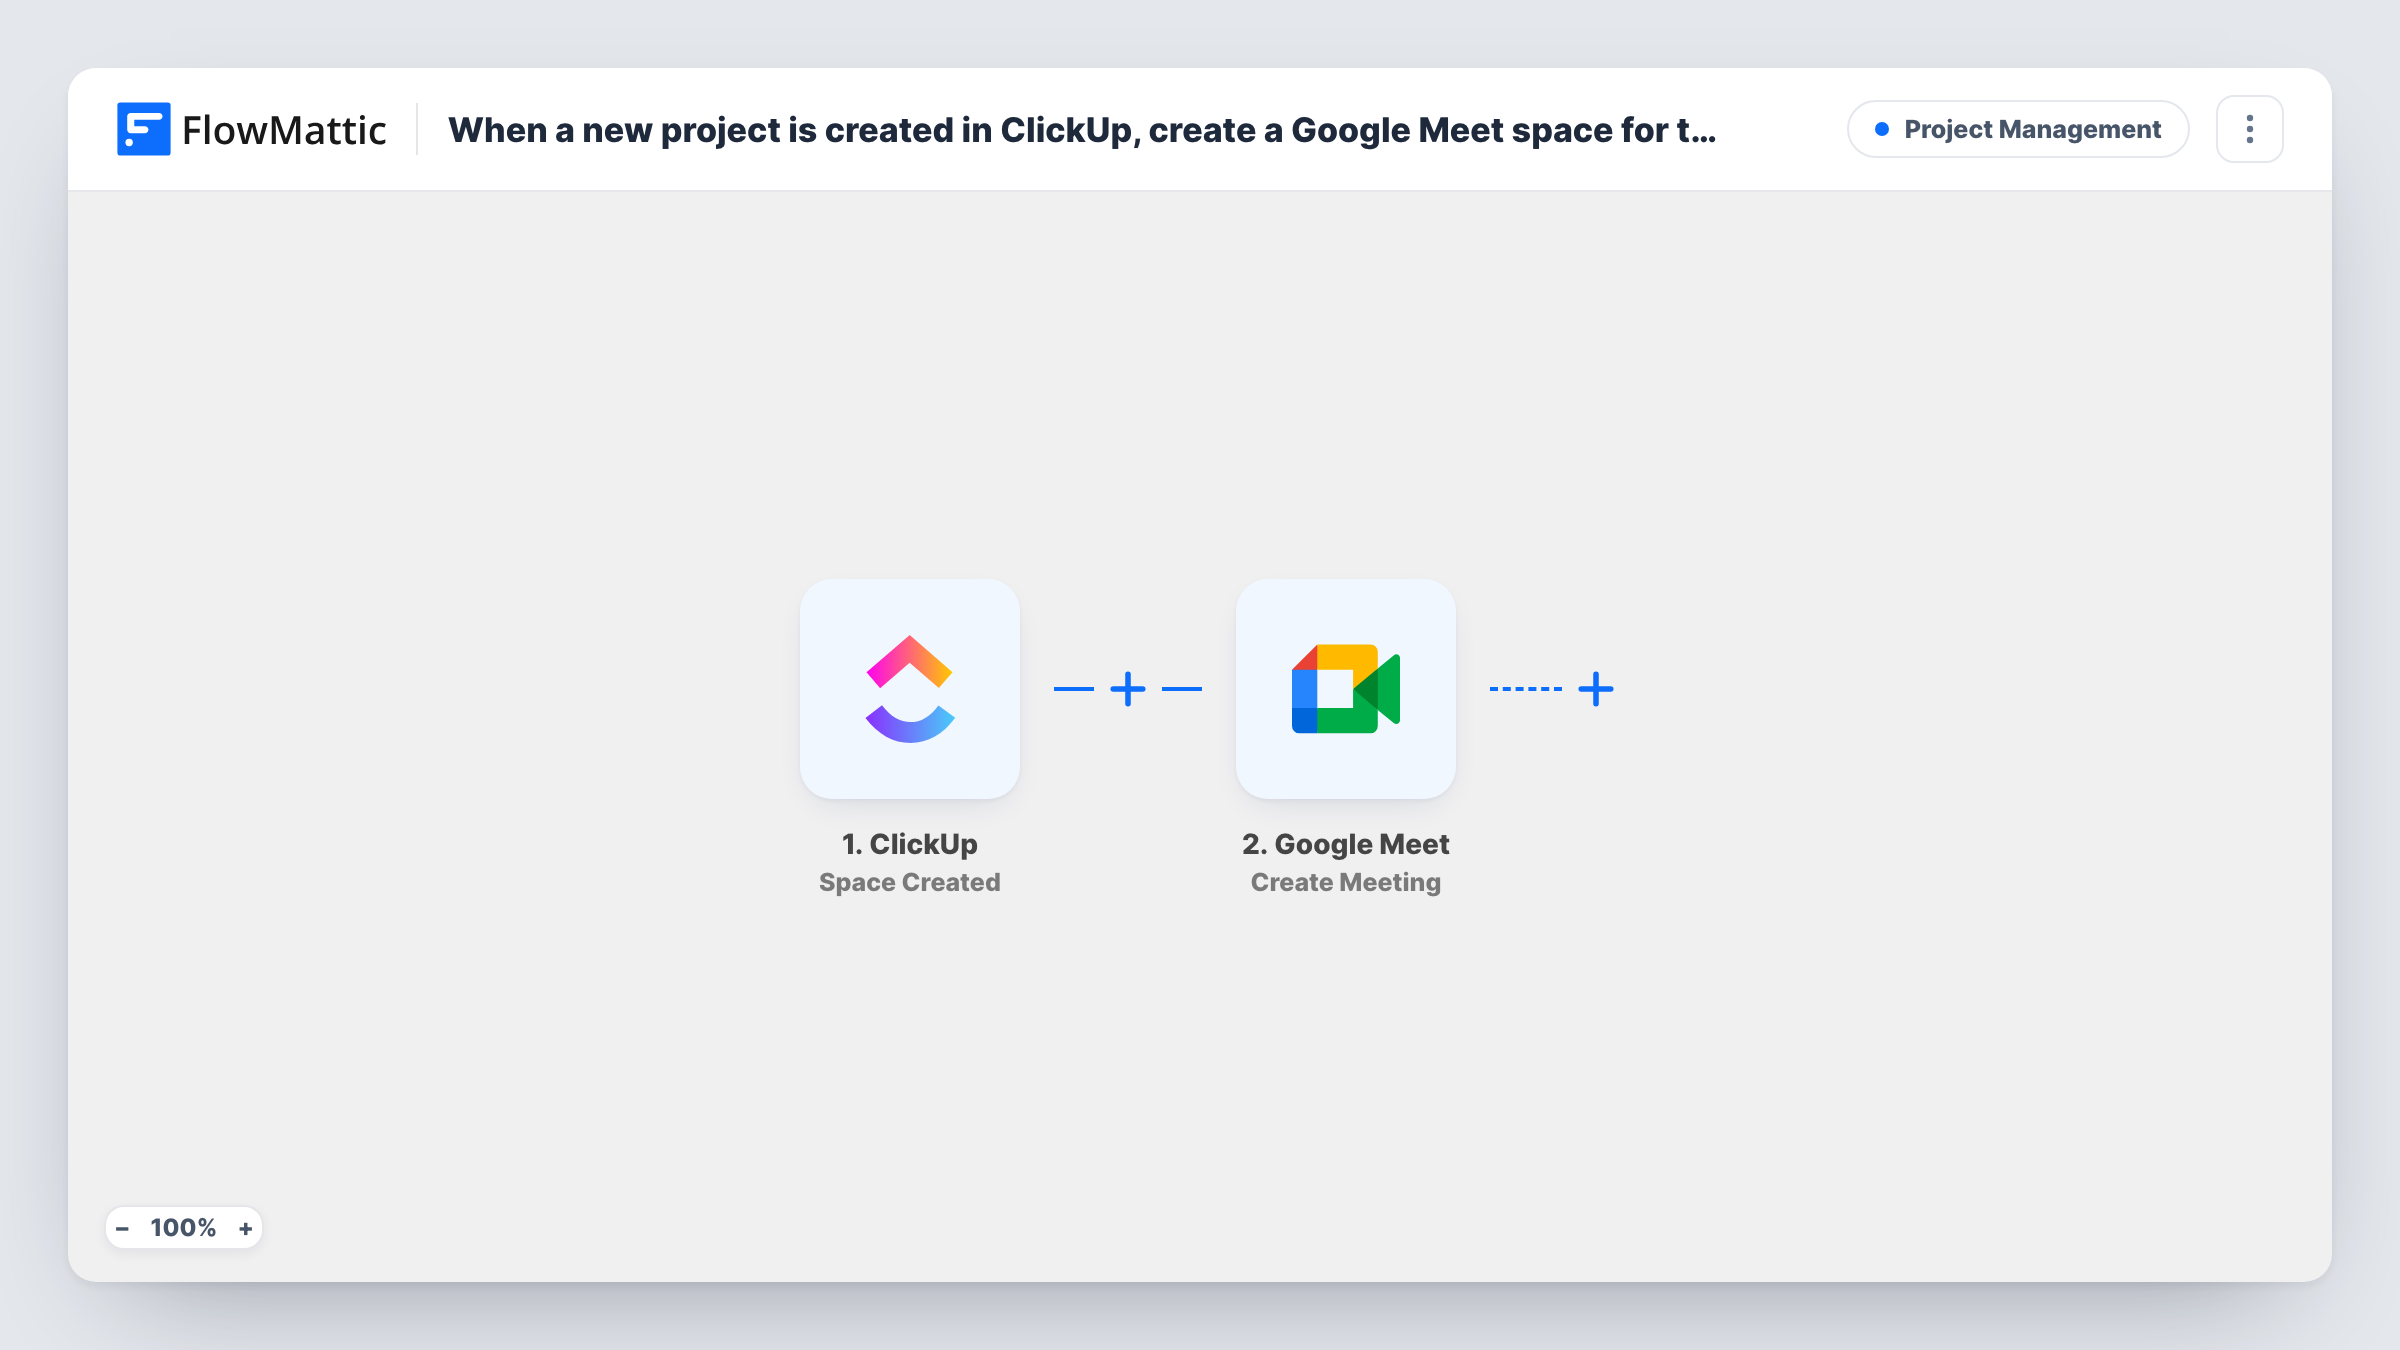Add a step between ClickUp and Google Meet
Image resolution: width=2400 pixels, height=1350 pixels.
(1128, 689)
